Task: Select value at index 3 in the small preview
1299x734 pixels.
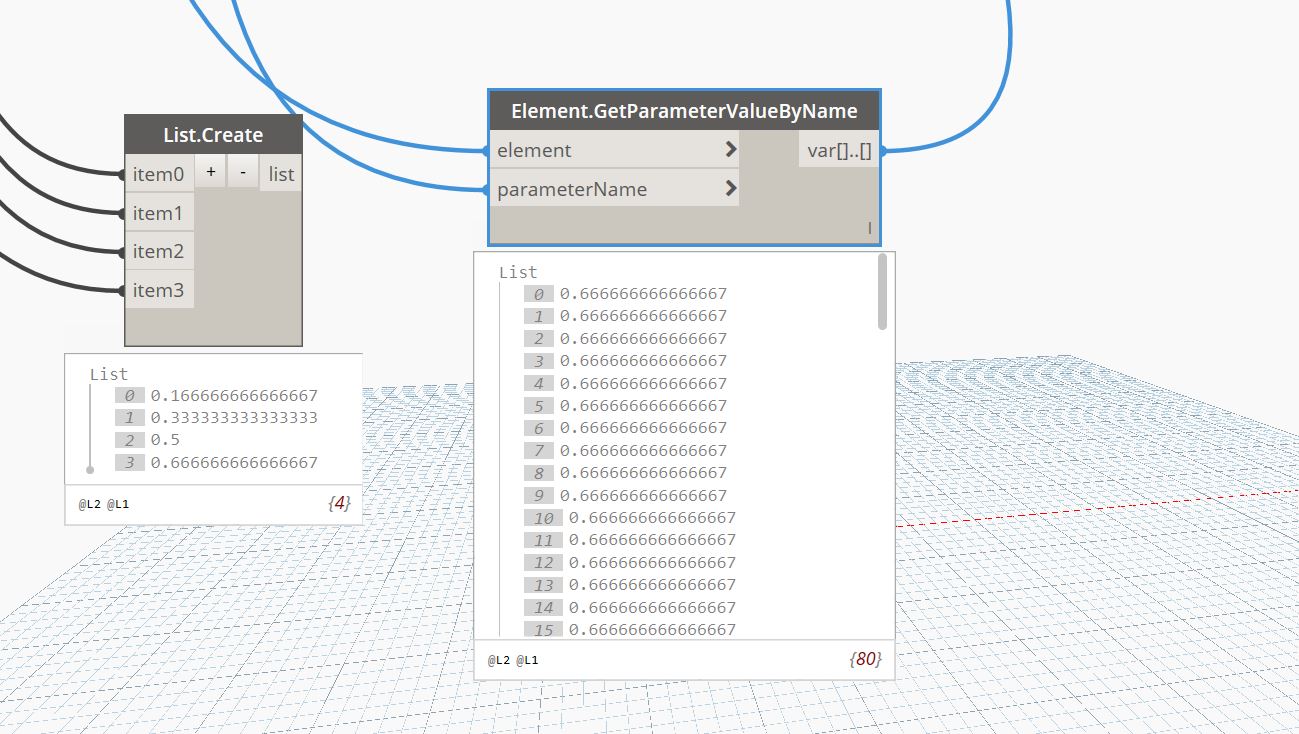Action: [234, 462]
